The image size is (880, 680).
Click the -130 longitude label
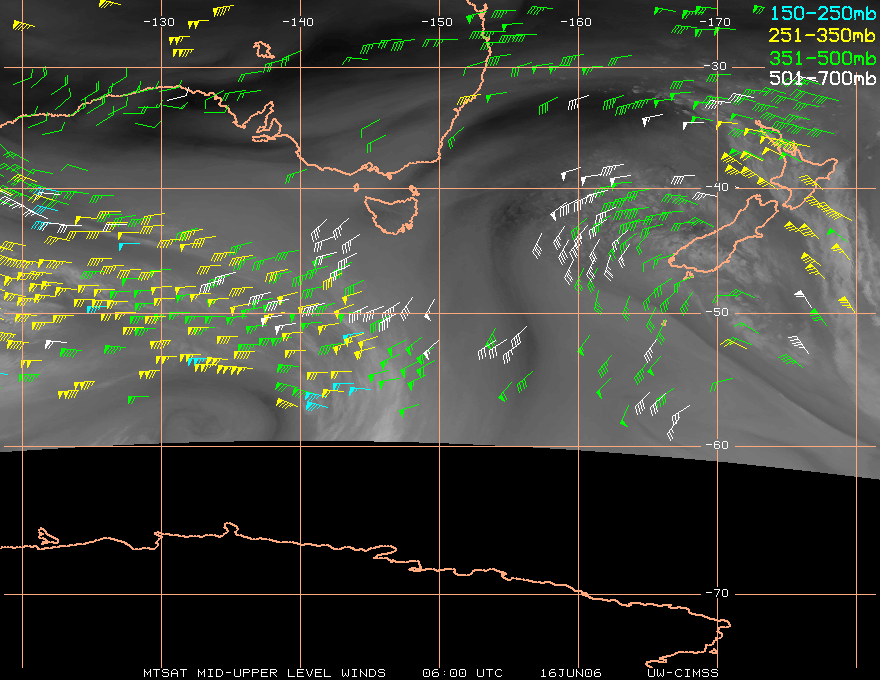pos(159,22)
